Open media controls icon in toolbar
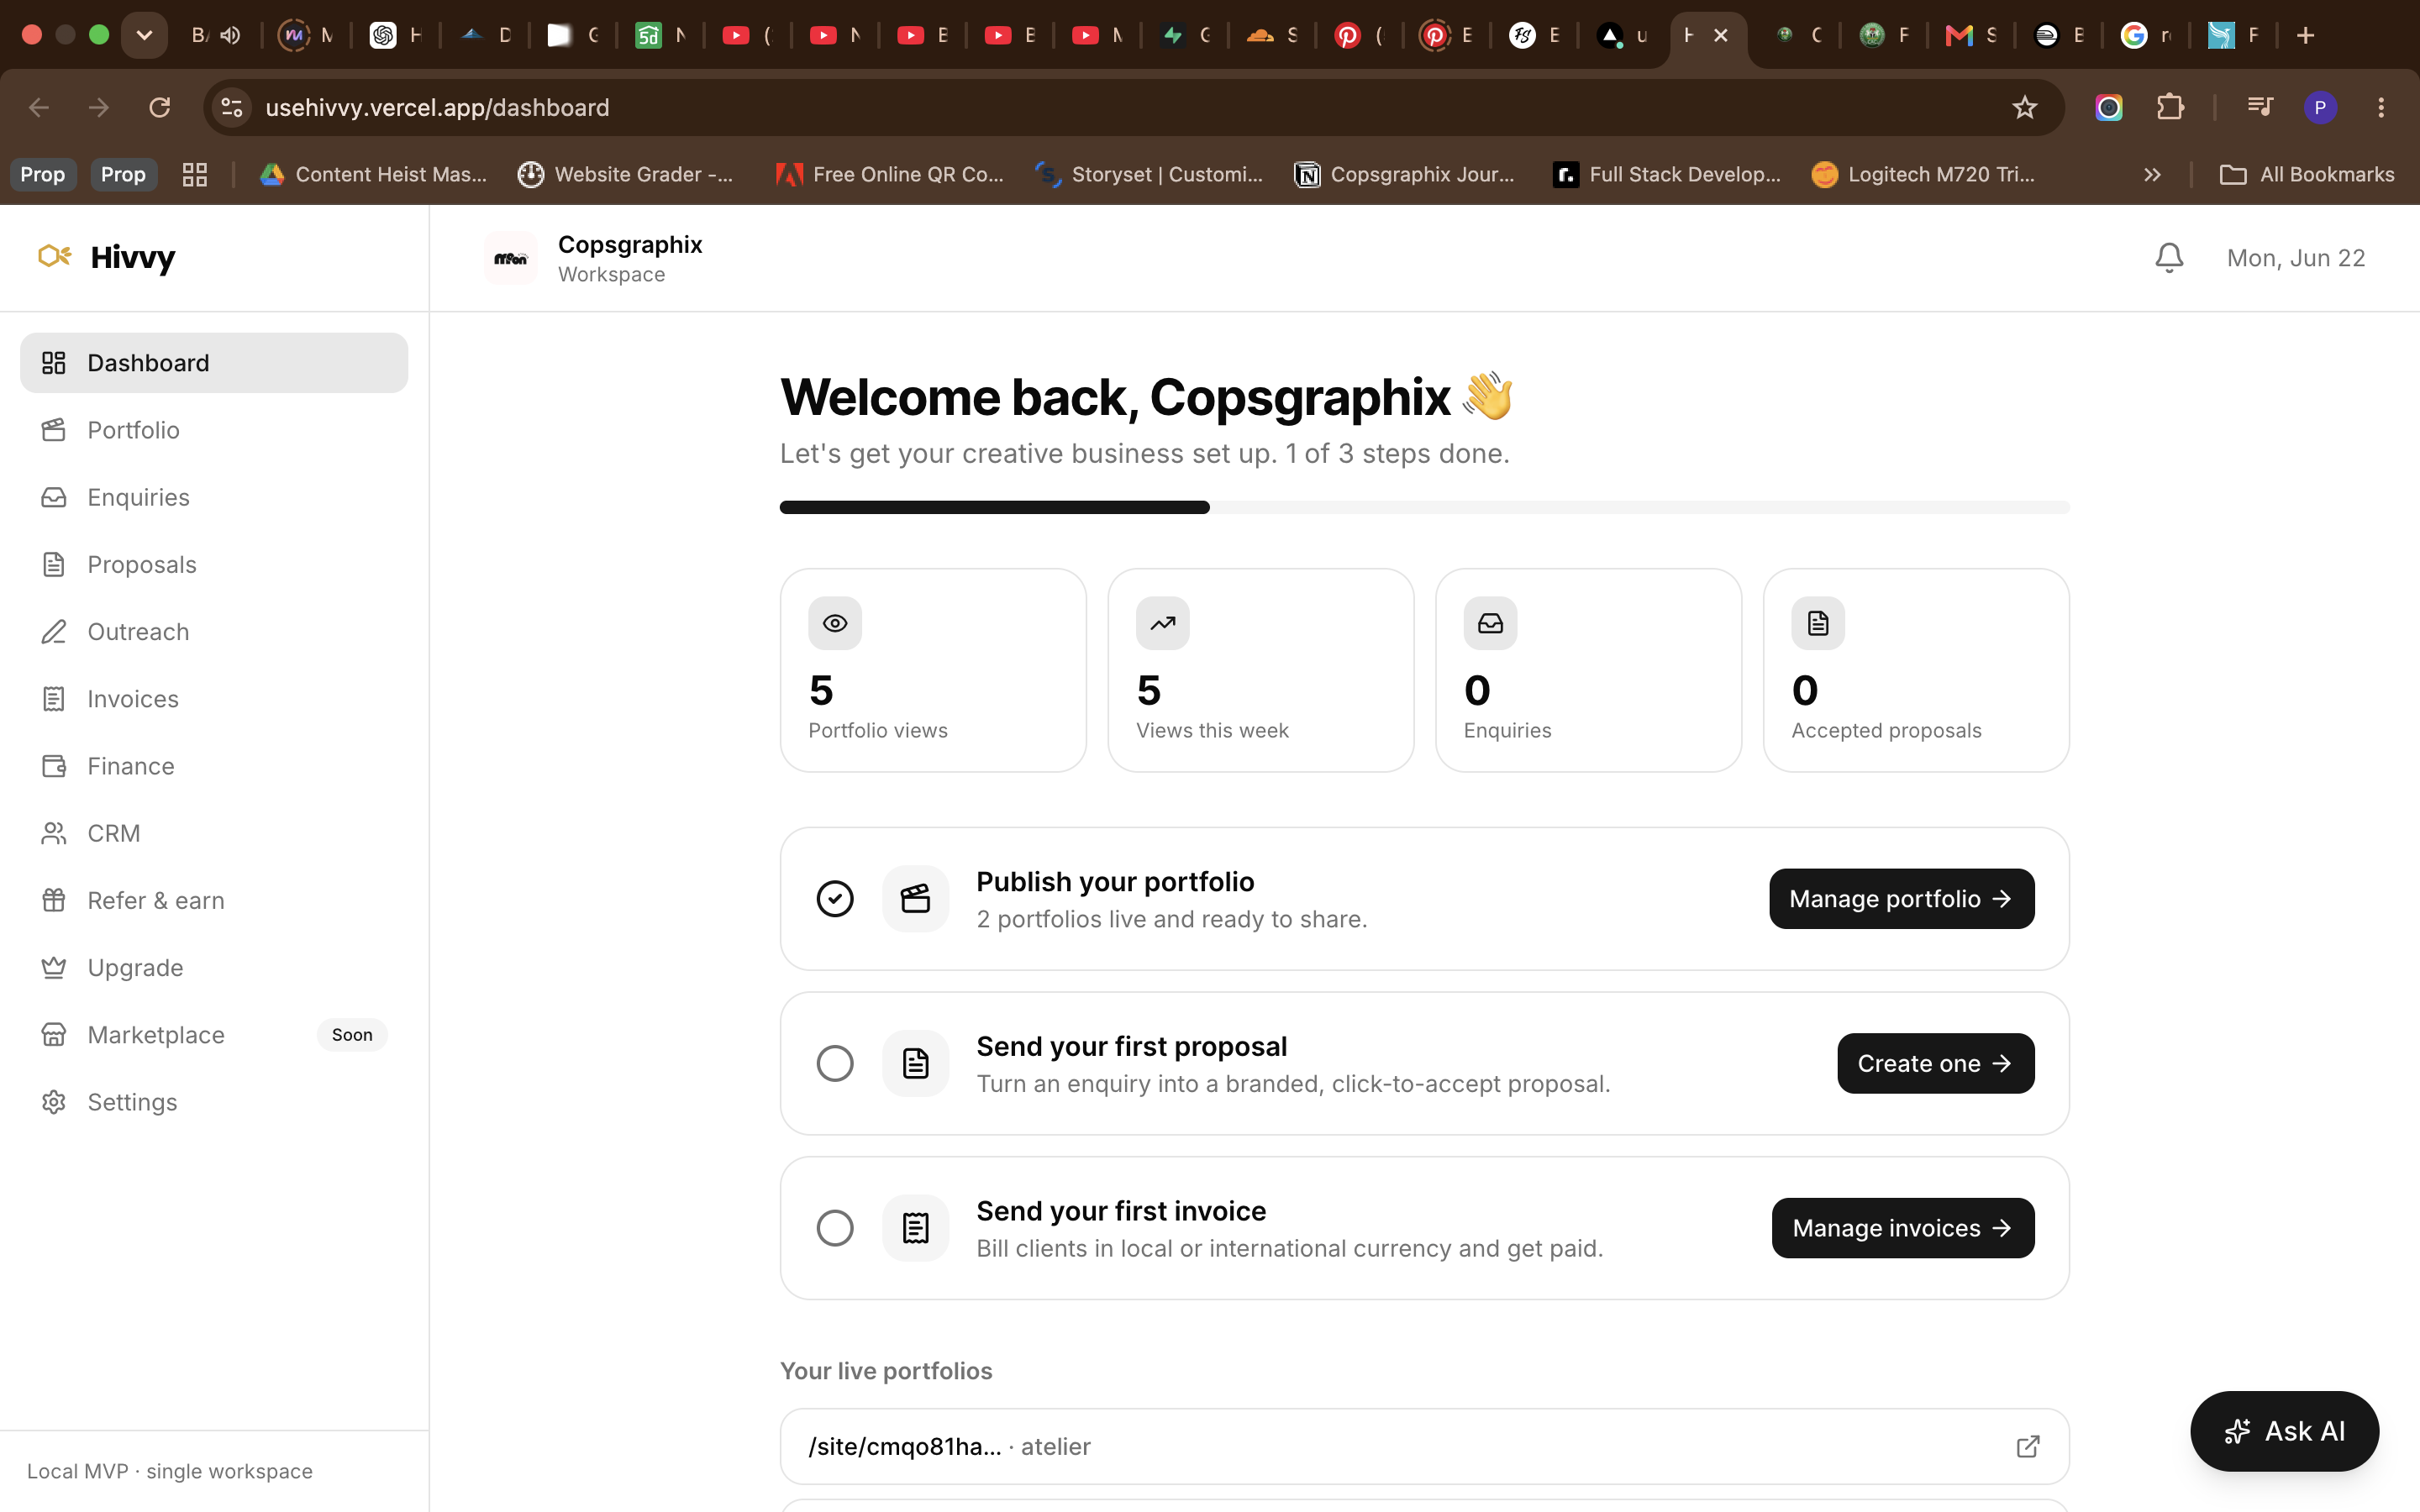The image size is (2420, 1512). [x=2260, y=107]
